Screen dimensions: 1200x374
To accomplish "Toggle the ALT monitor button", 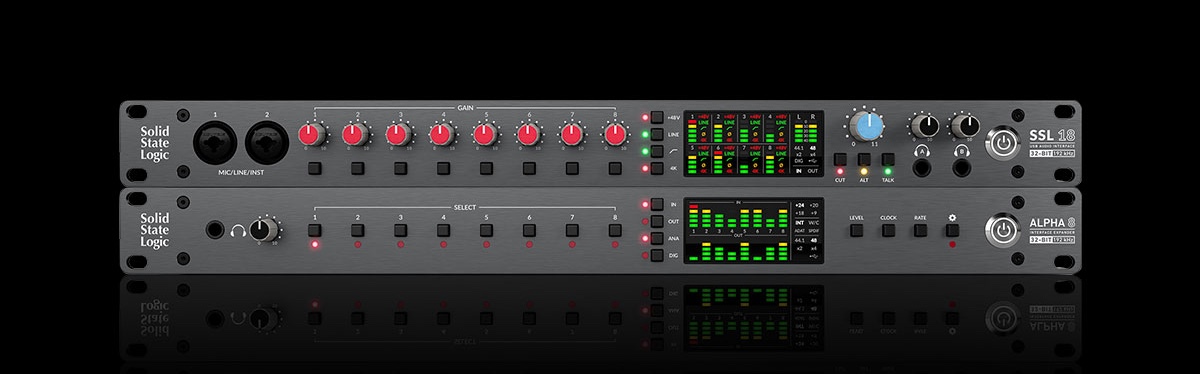I will point(864,159).
